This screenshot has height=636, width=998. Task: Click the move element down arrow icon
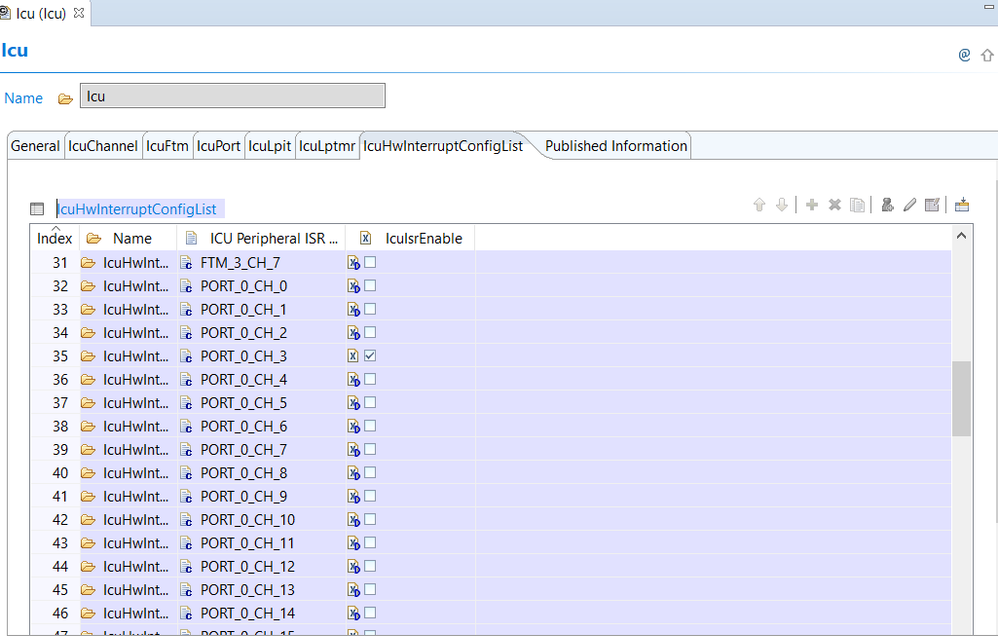pos(782,205)
